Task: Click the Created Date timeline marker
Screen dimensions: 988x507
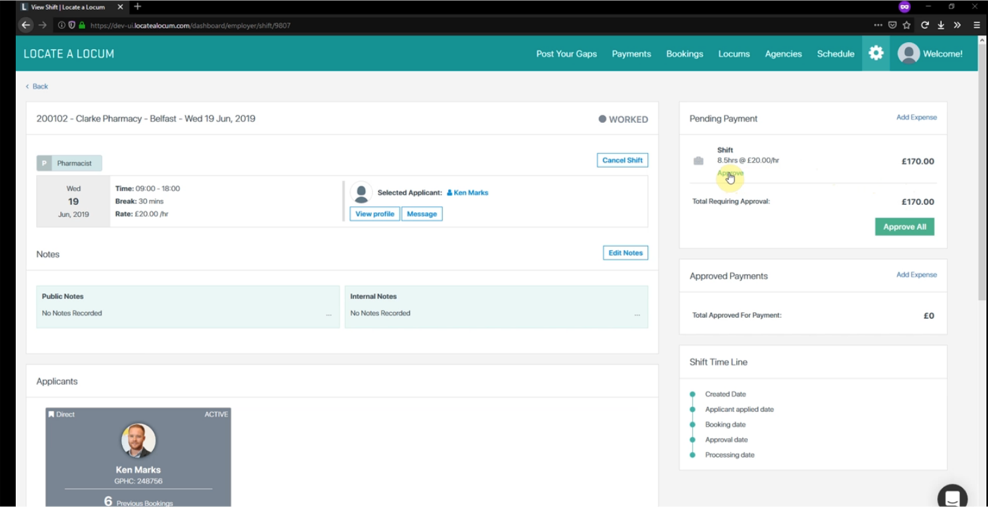Action: pos(692,394)
